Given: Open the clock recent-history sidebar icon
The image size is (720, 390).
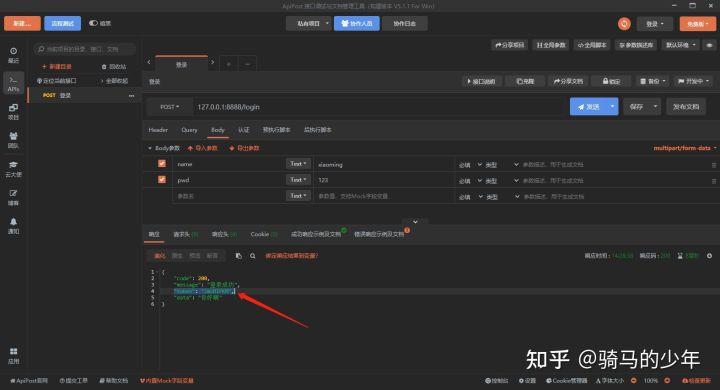Looking at the screenshot, I should [x=13, y=55].
